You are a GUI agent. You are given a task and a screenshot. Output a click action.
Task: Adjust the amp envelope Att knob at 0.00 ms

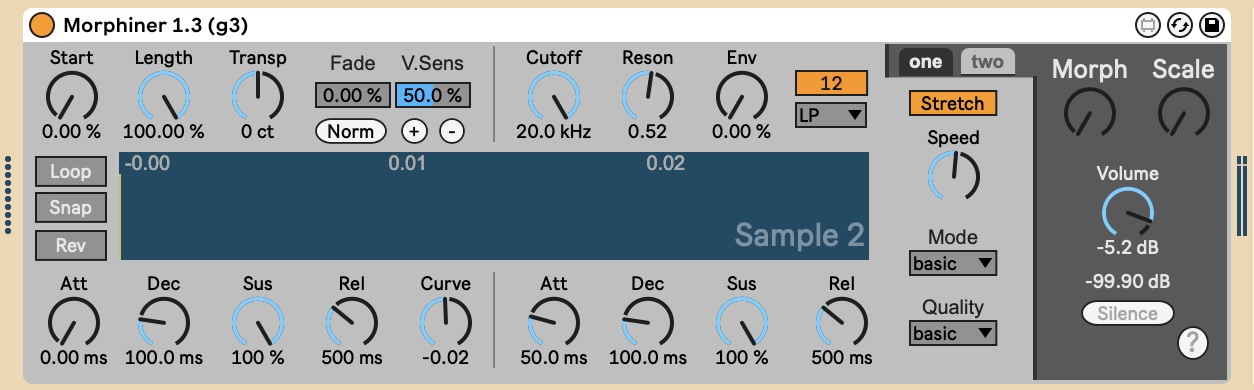click(x=74, y=322)
